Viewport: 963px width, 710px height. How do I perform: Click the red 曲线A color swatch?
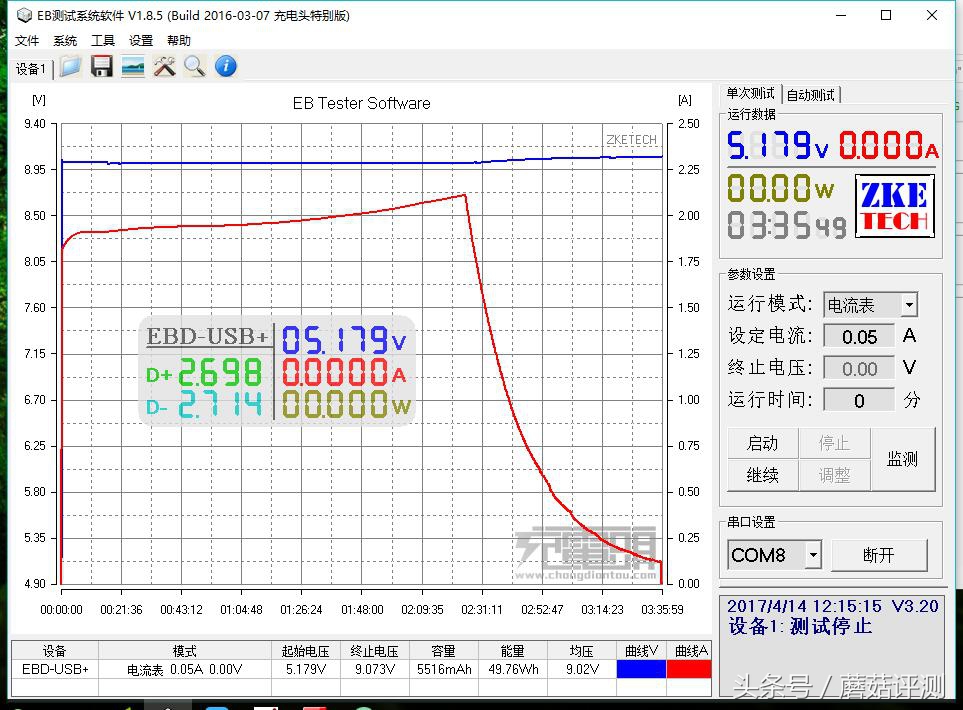pos(689,669)
